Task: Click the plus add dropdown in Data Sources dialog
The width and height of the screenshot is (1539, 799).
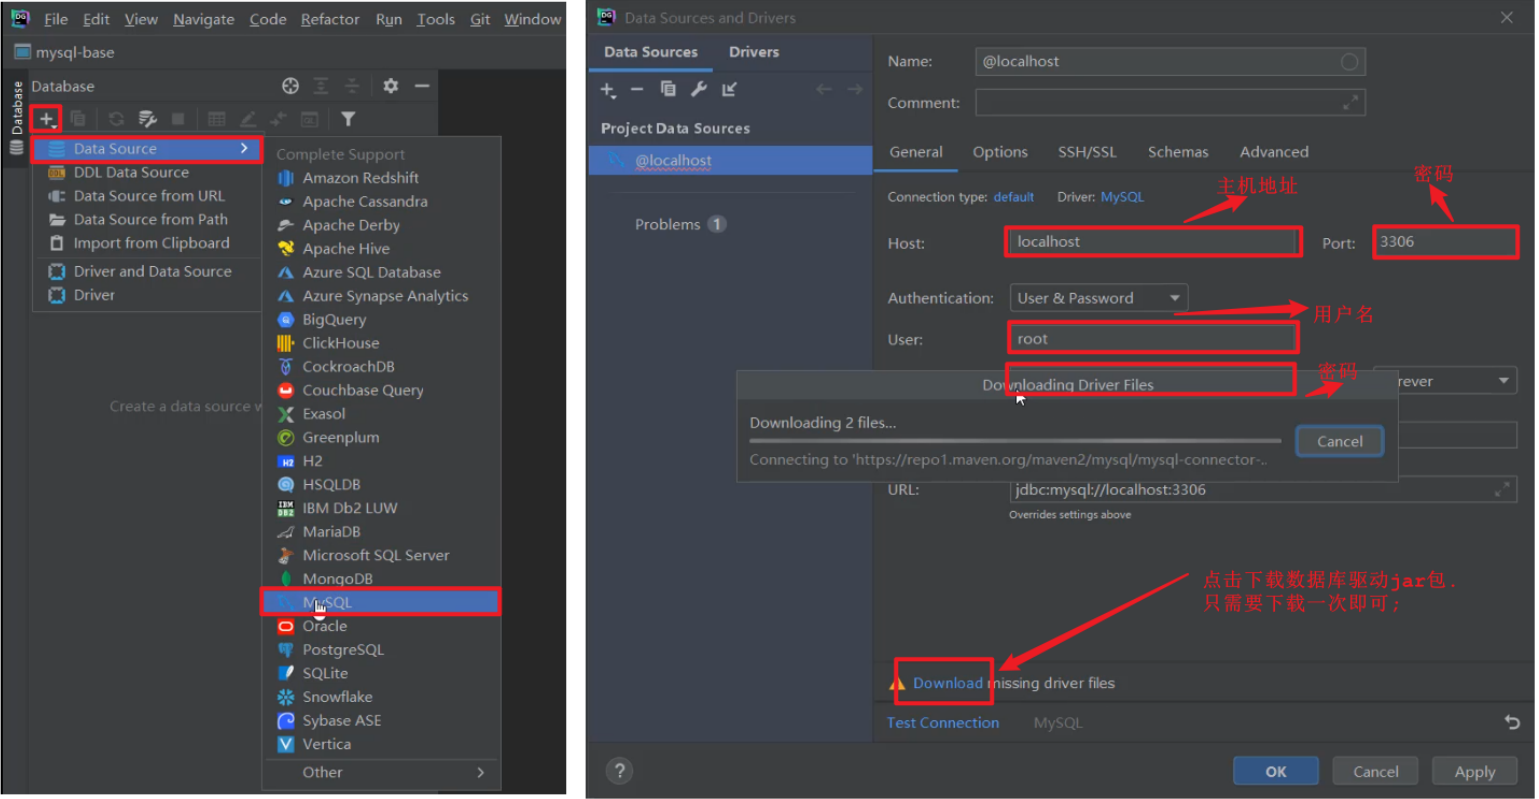Action: (608, 90)
